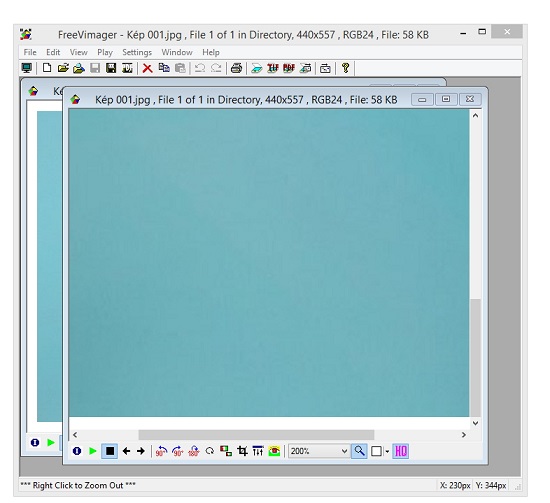Go to next image with right arrow

(141, 451)
